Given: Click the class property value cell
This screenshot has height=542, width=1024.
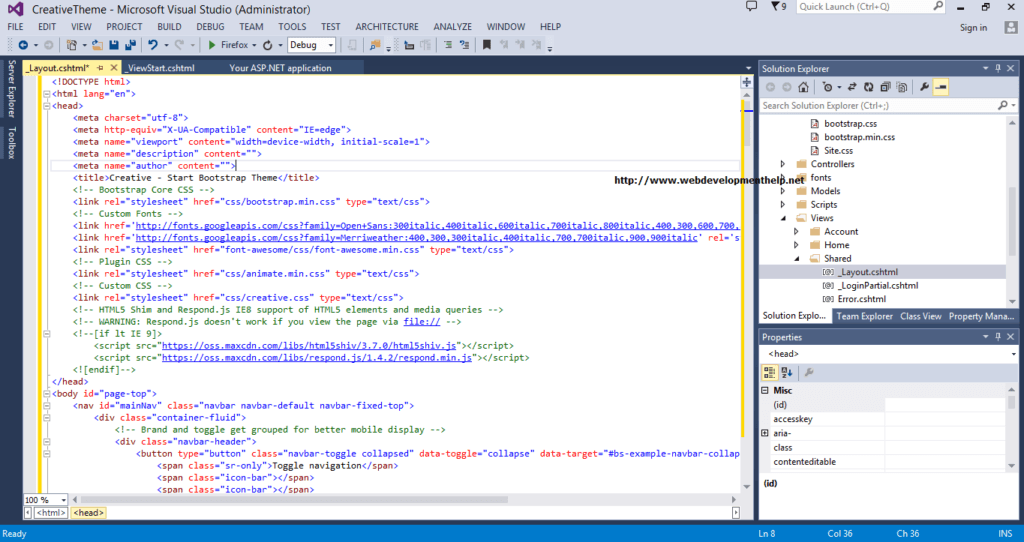Looking at the screenshot, I should pos(945,448).
